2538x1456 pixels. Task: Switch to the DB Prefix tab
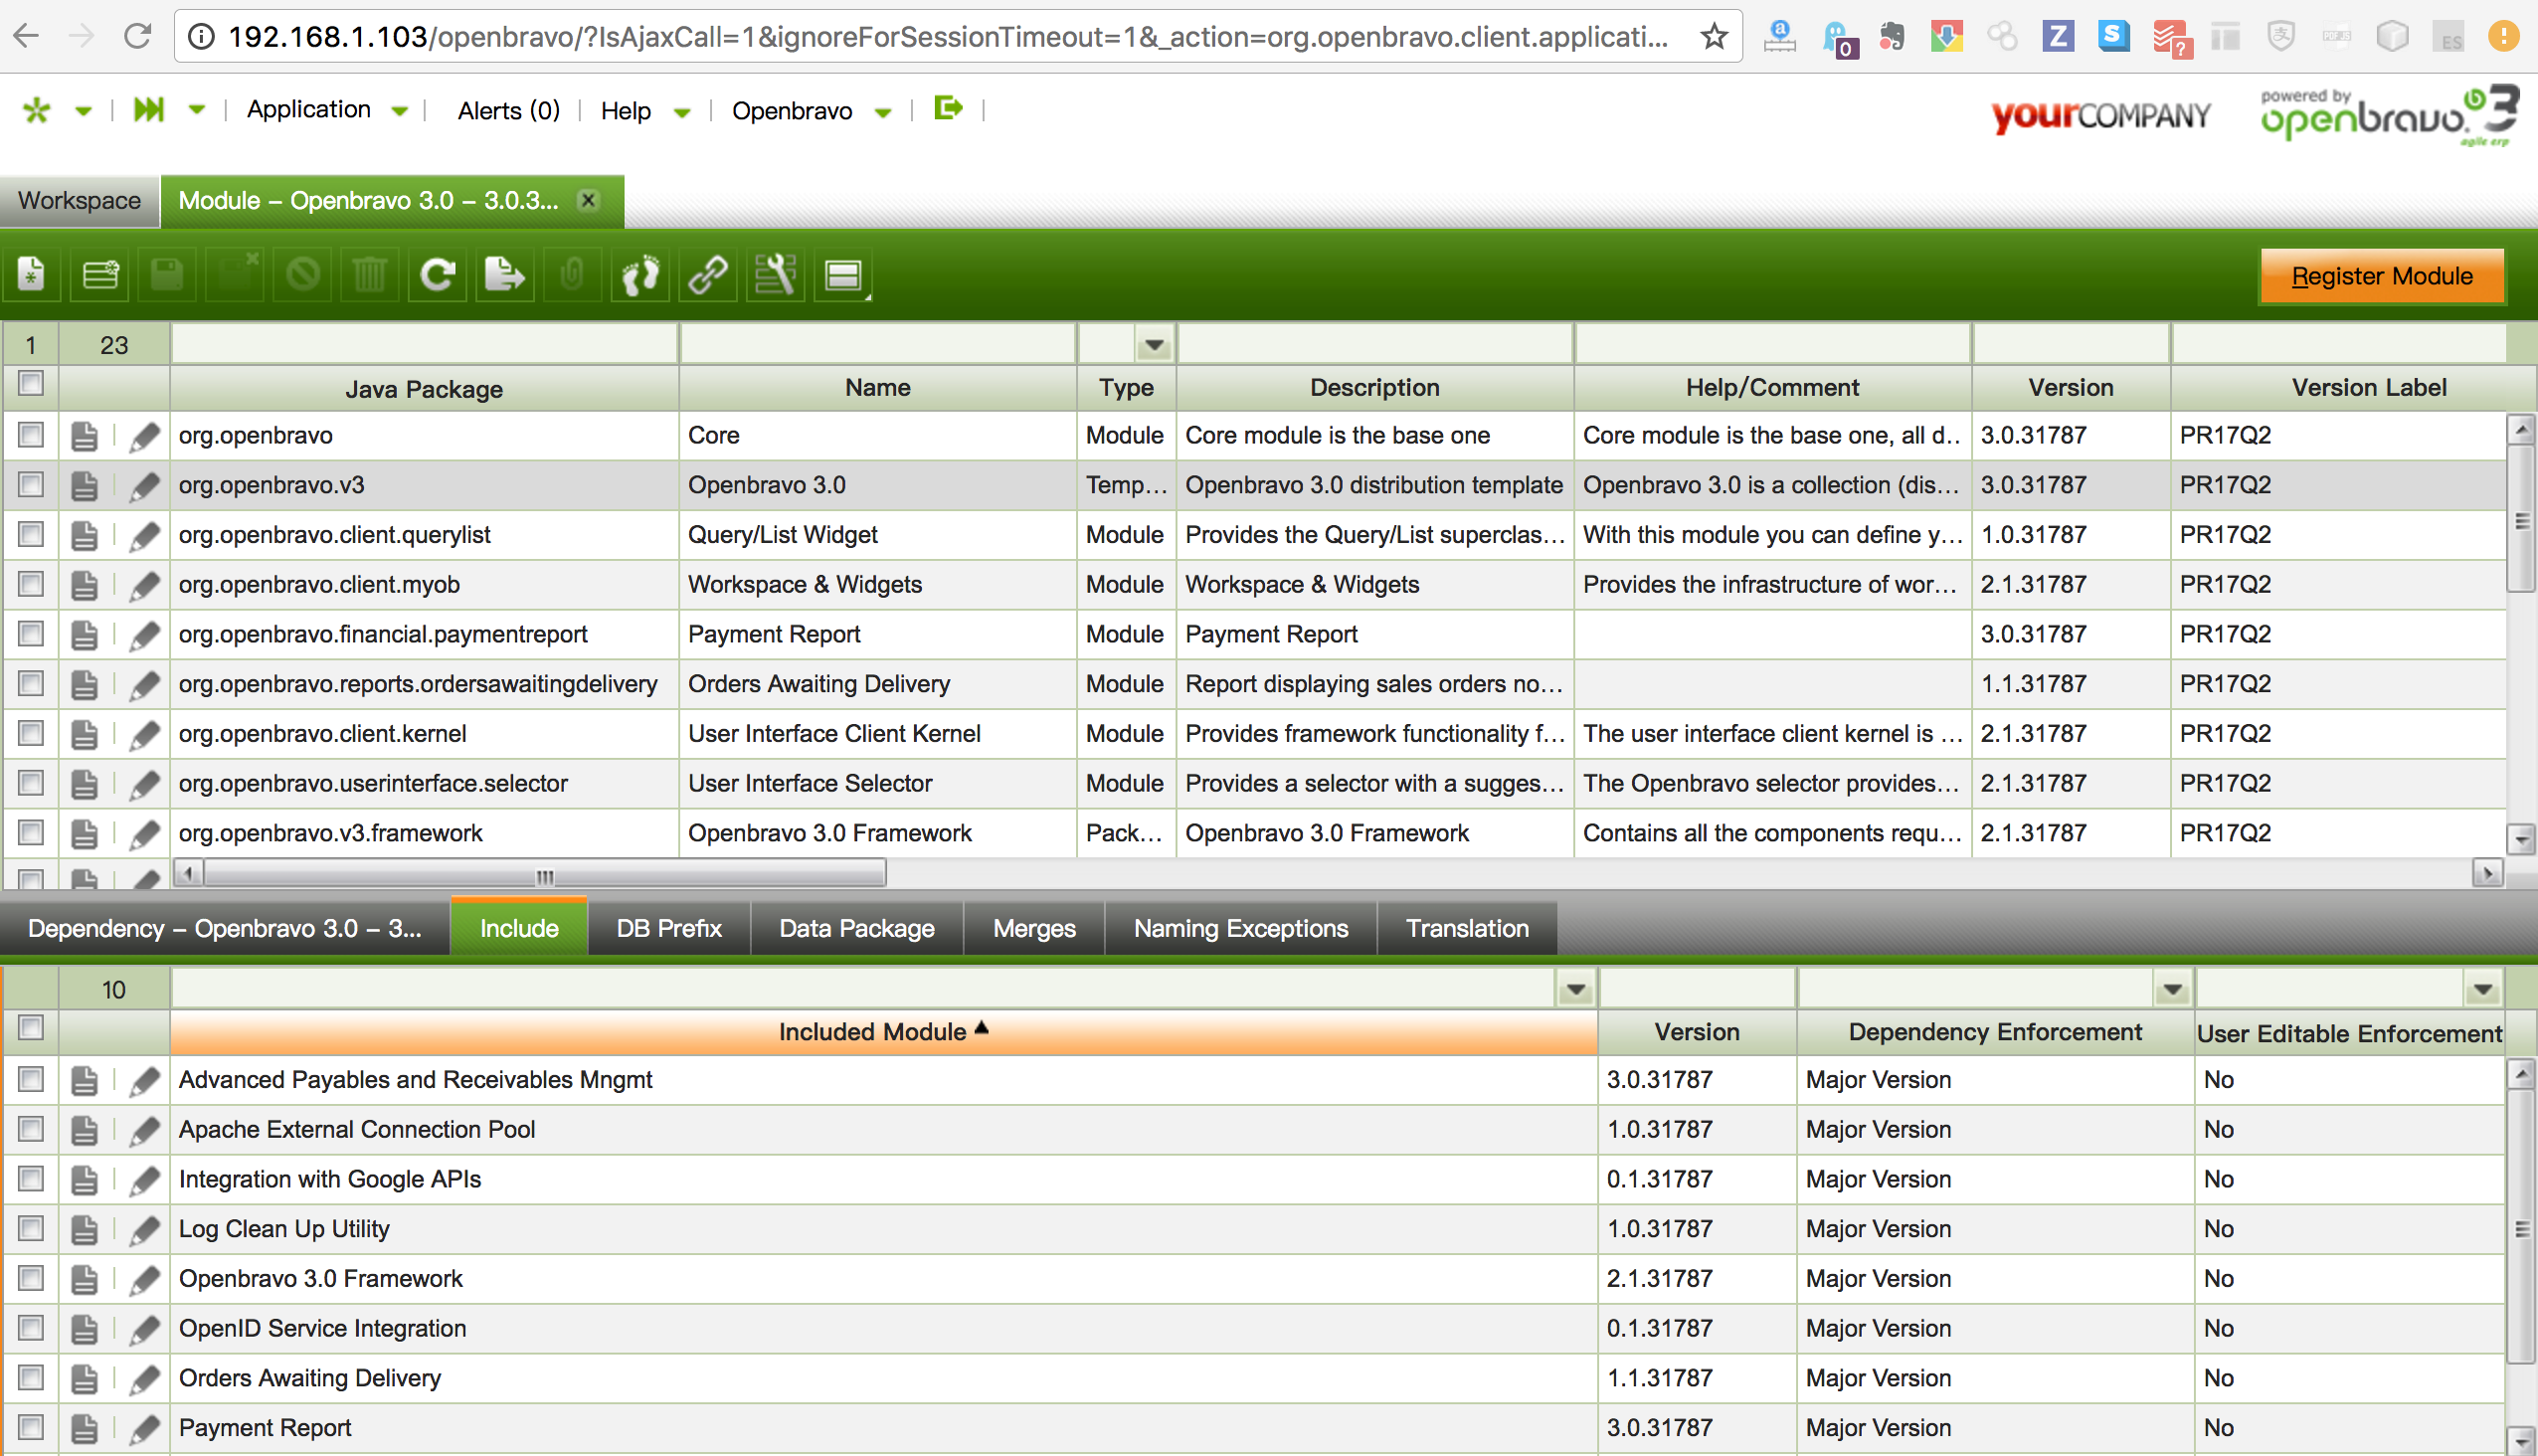tap(669, 928)
